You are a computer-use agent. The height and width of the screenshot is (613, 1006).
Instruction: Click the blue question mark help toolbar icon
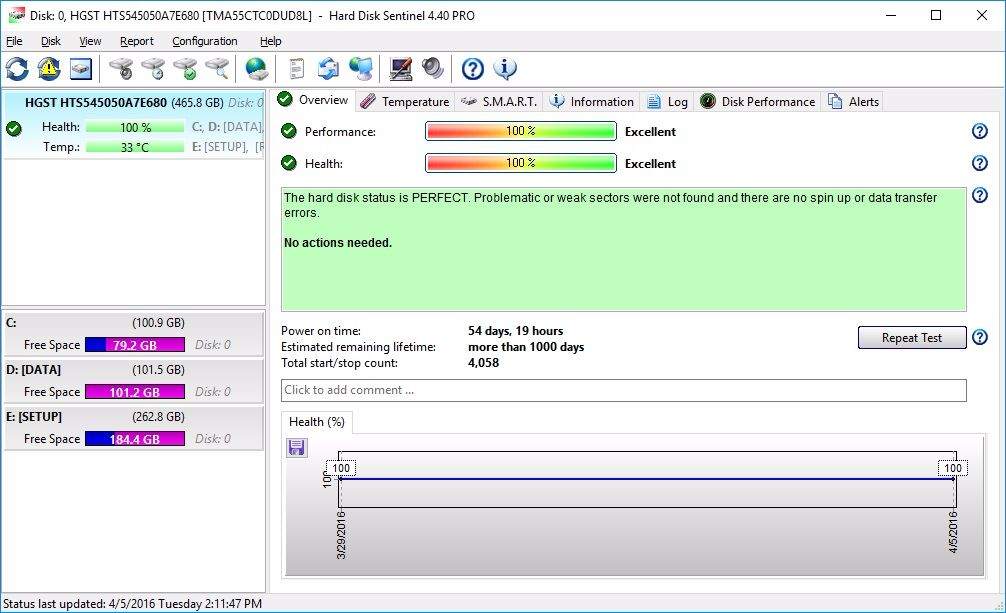473,69
